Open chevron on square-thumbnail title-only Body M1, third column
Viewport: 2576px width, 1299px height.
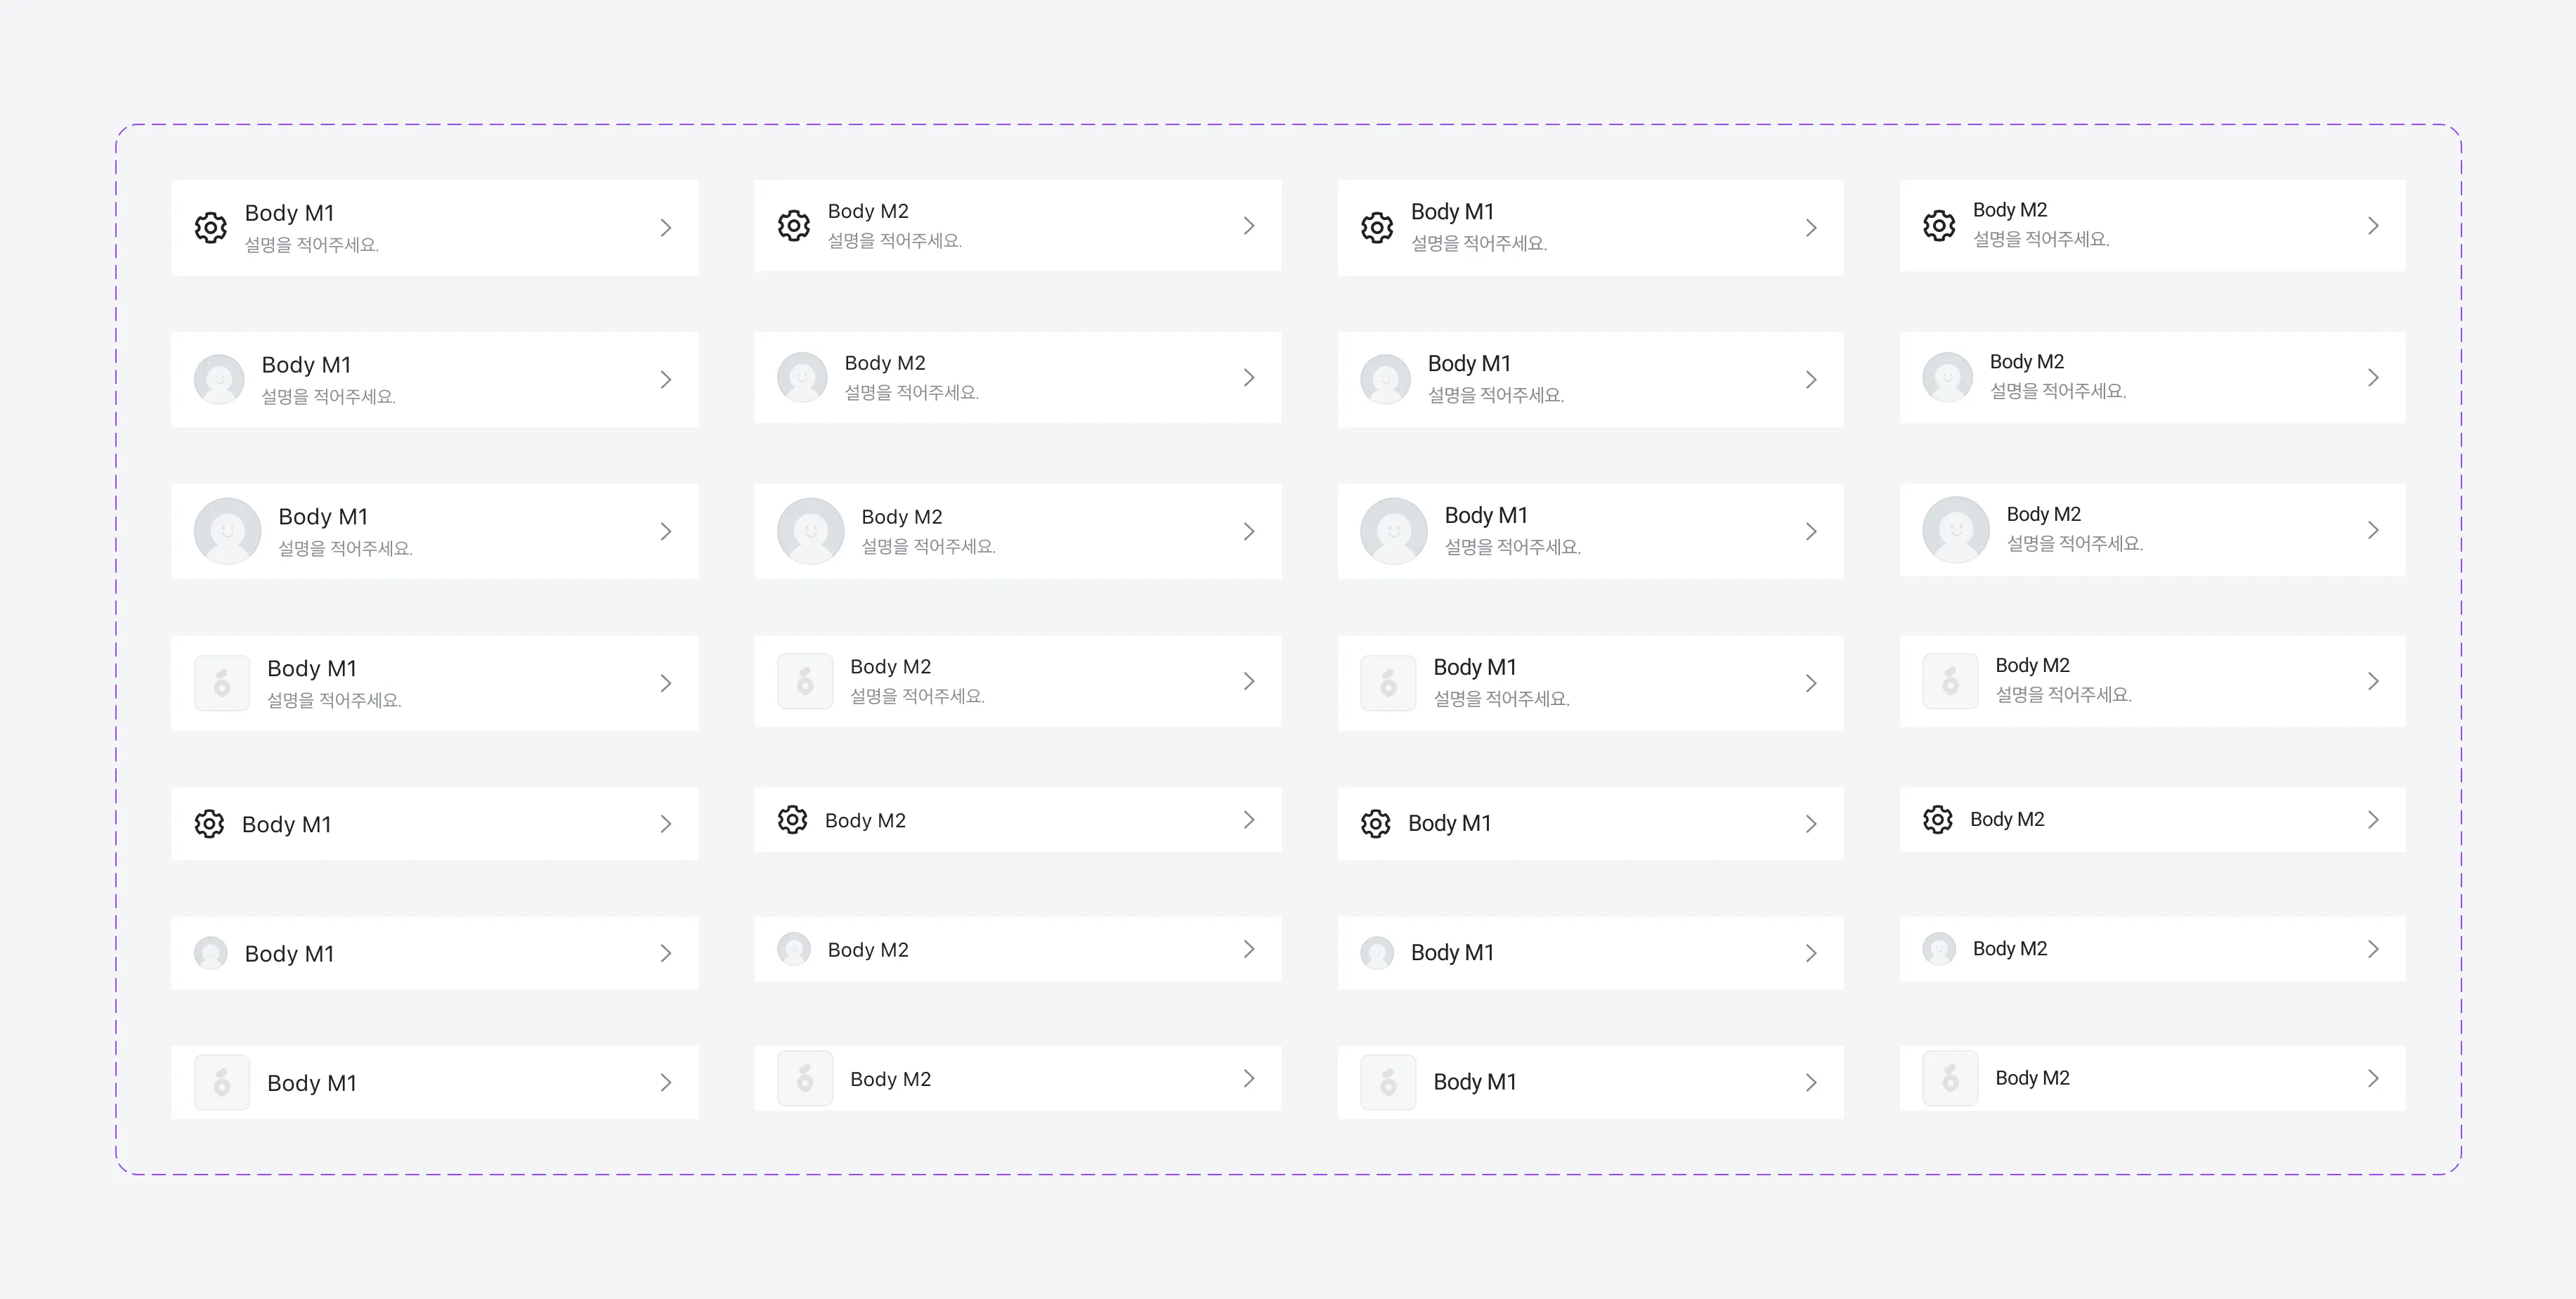(x=1811, y=1083)
